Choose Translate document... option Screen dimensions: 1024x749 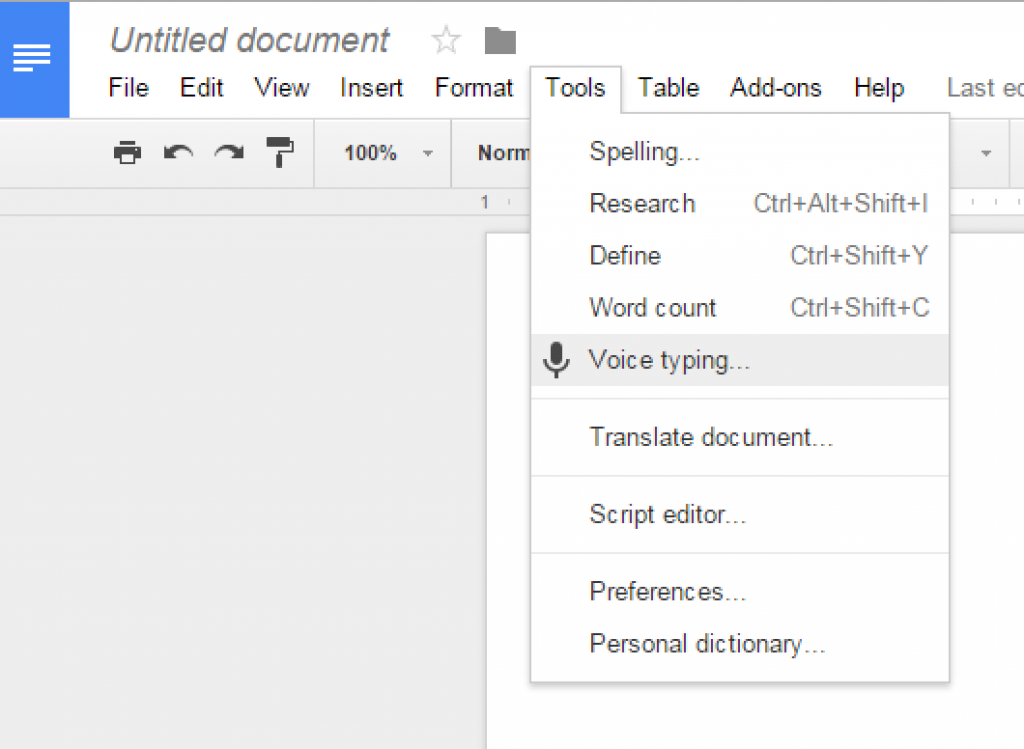711,437
